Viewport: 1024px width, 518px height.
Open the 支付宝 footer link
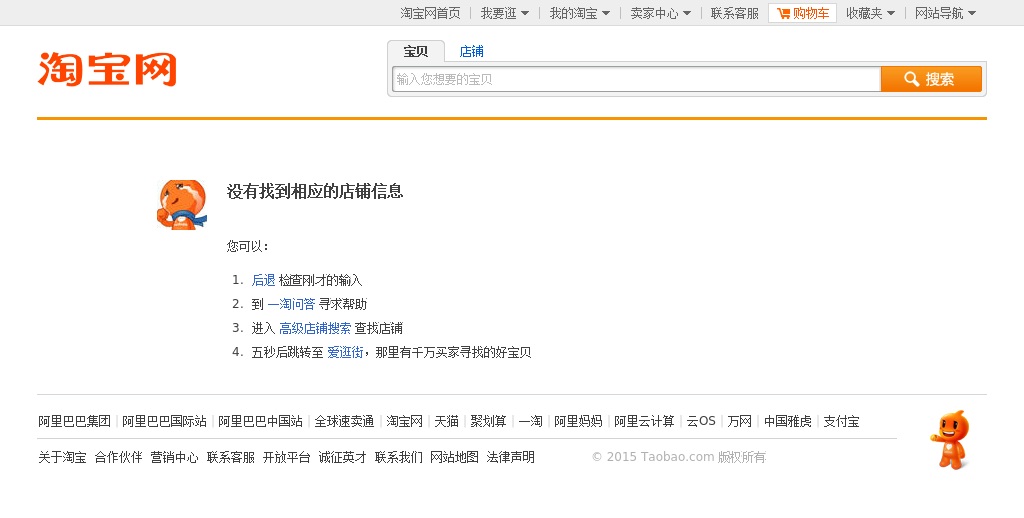coord(841,421)
